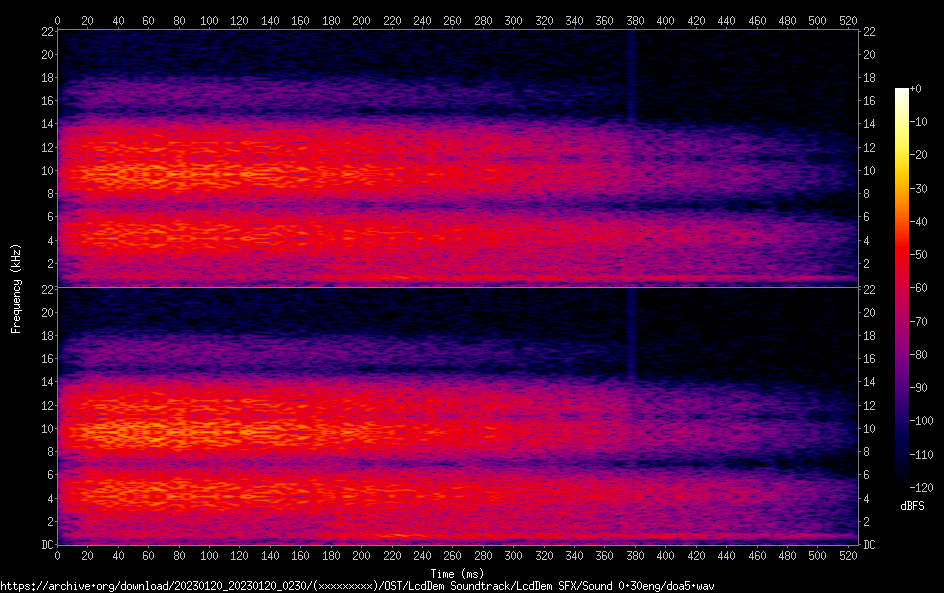Click the dBFS label under the color scale
This screenshot has height=593, width=944.
(x=912, y=507)
